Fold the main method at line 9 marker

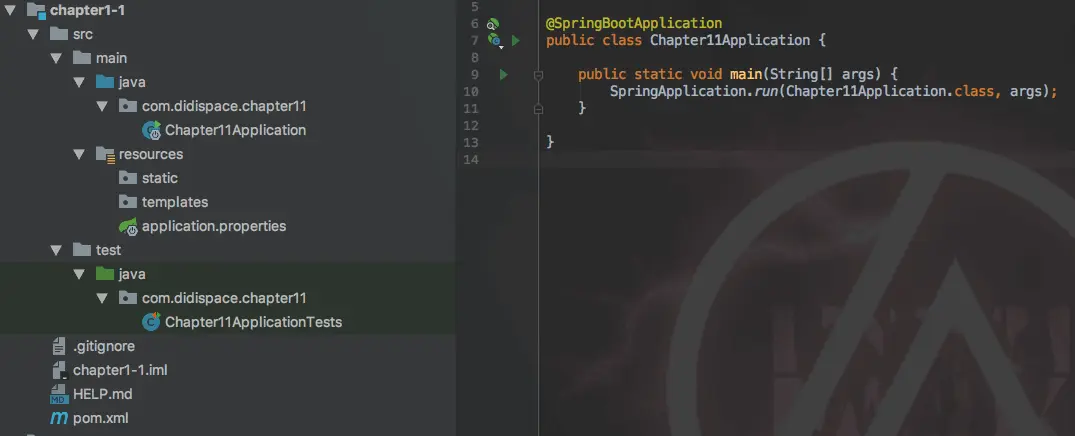[x=538, y=75]
